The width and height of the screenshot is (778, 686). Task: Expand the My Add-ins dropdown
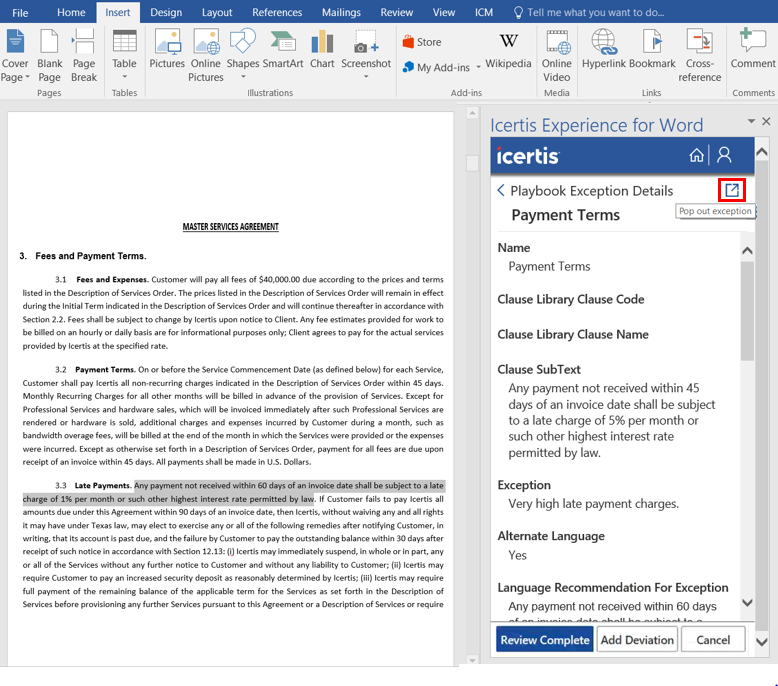(477, 68)
